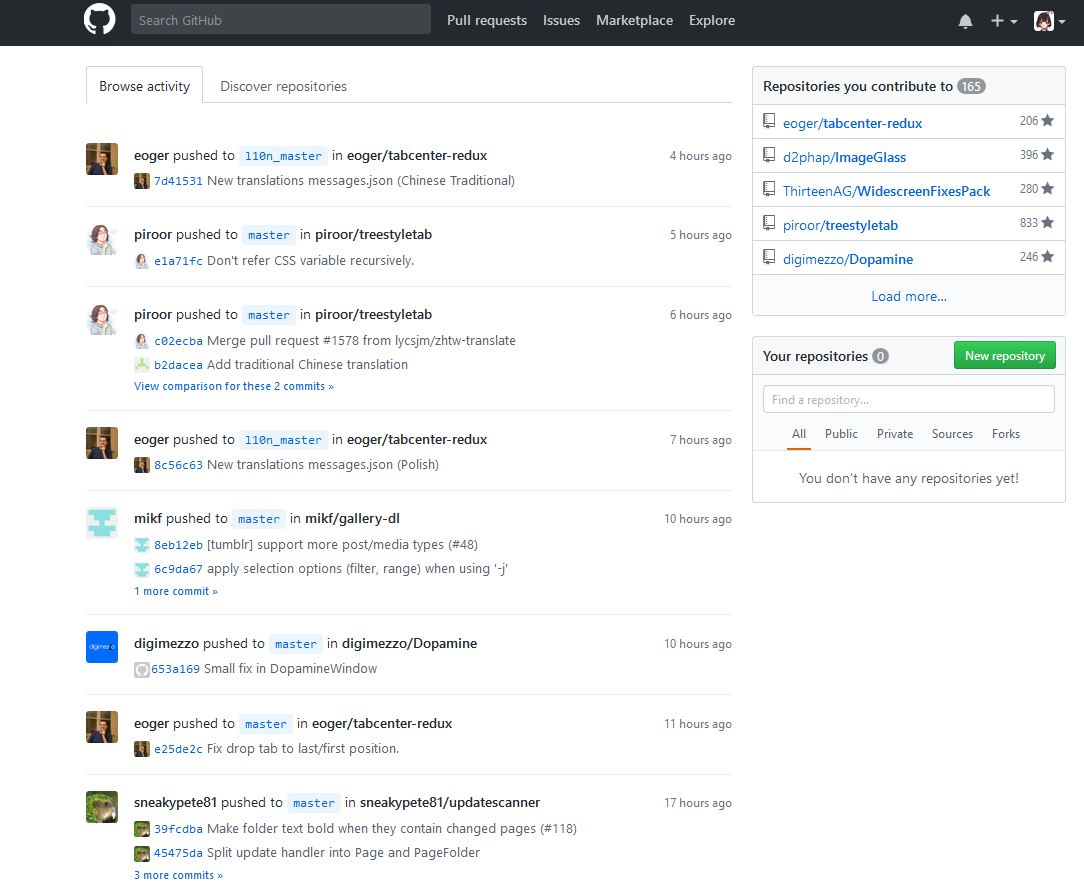
Task: Open 'View comparison for these 2 commits'
Action: point(233,385)
